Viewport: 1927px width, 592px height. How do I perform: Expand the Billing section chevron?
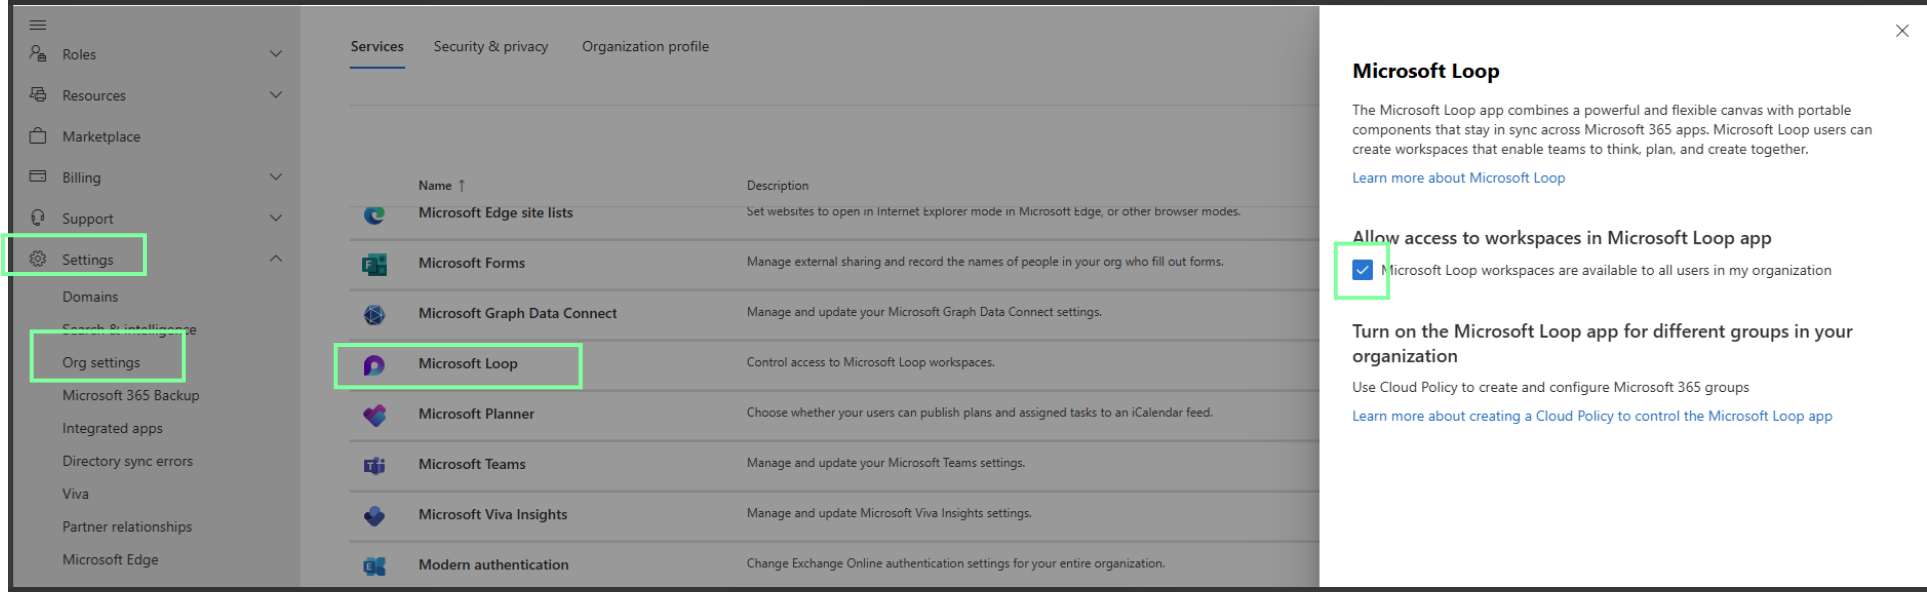click(x=276, y=177)
